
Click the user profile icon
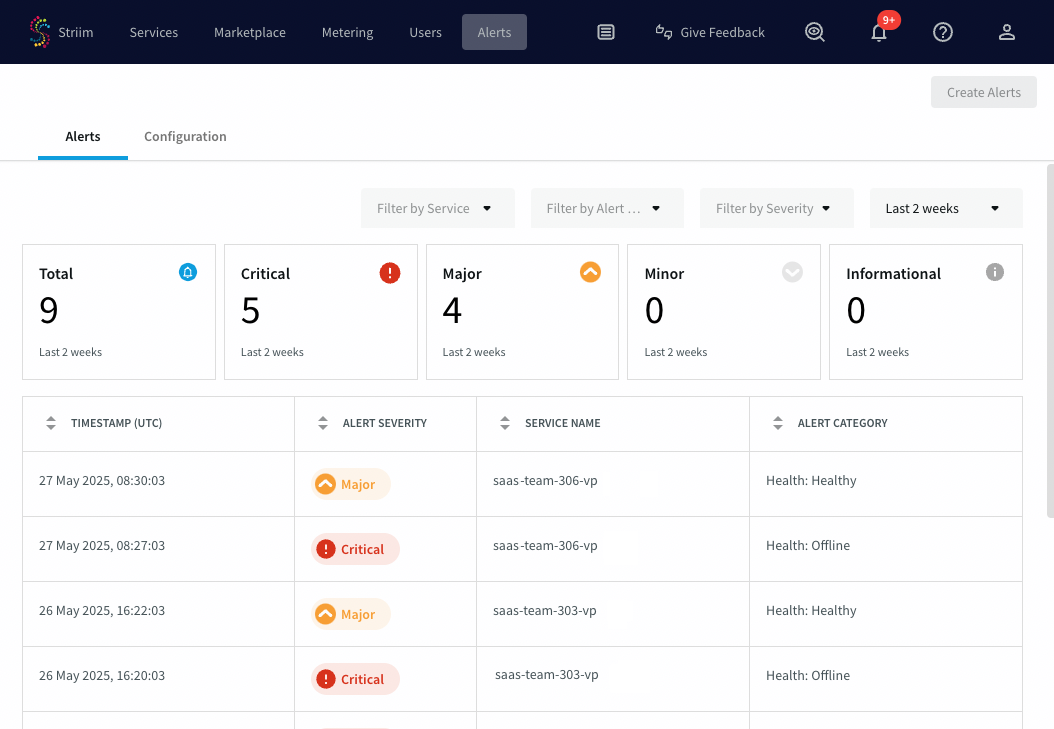[x=1007, y=32]
